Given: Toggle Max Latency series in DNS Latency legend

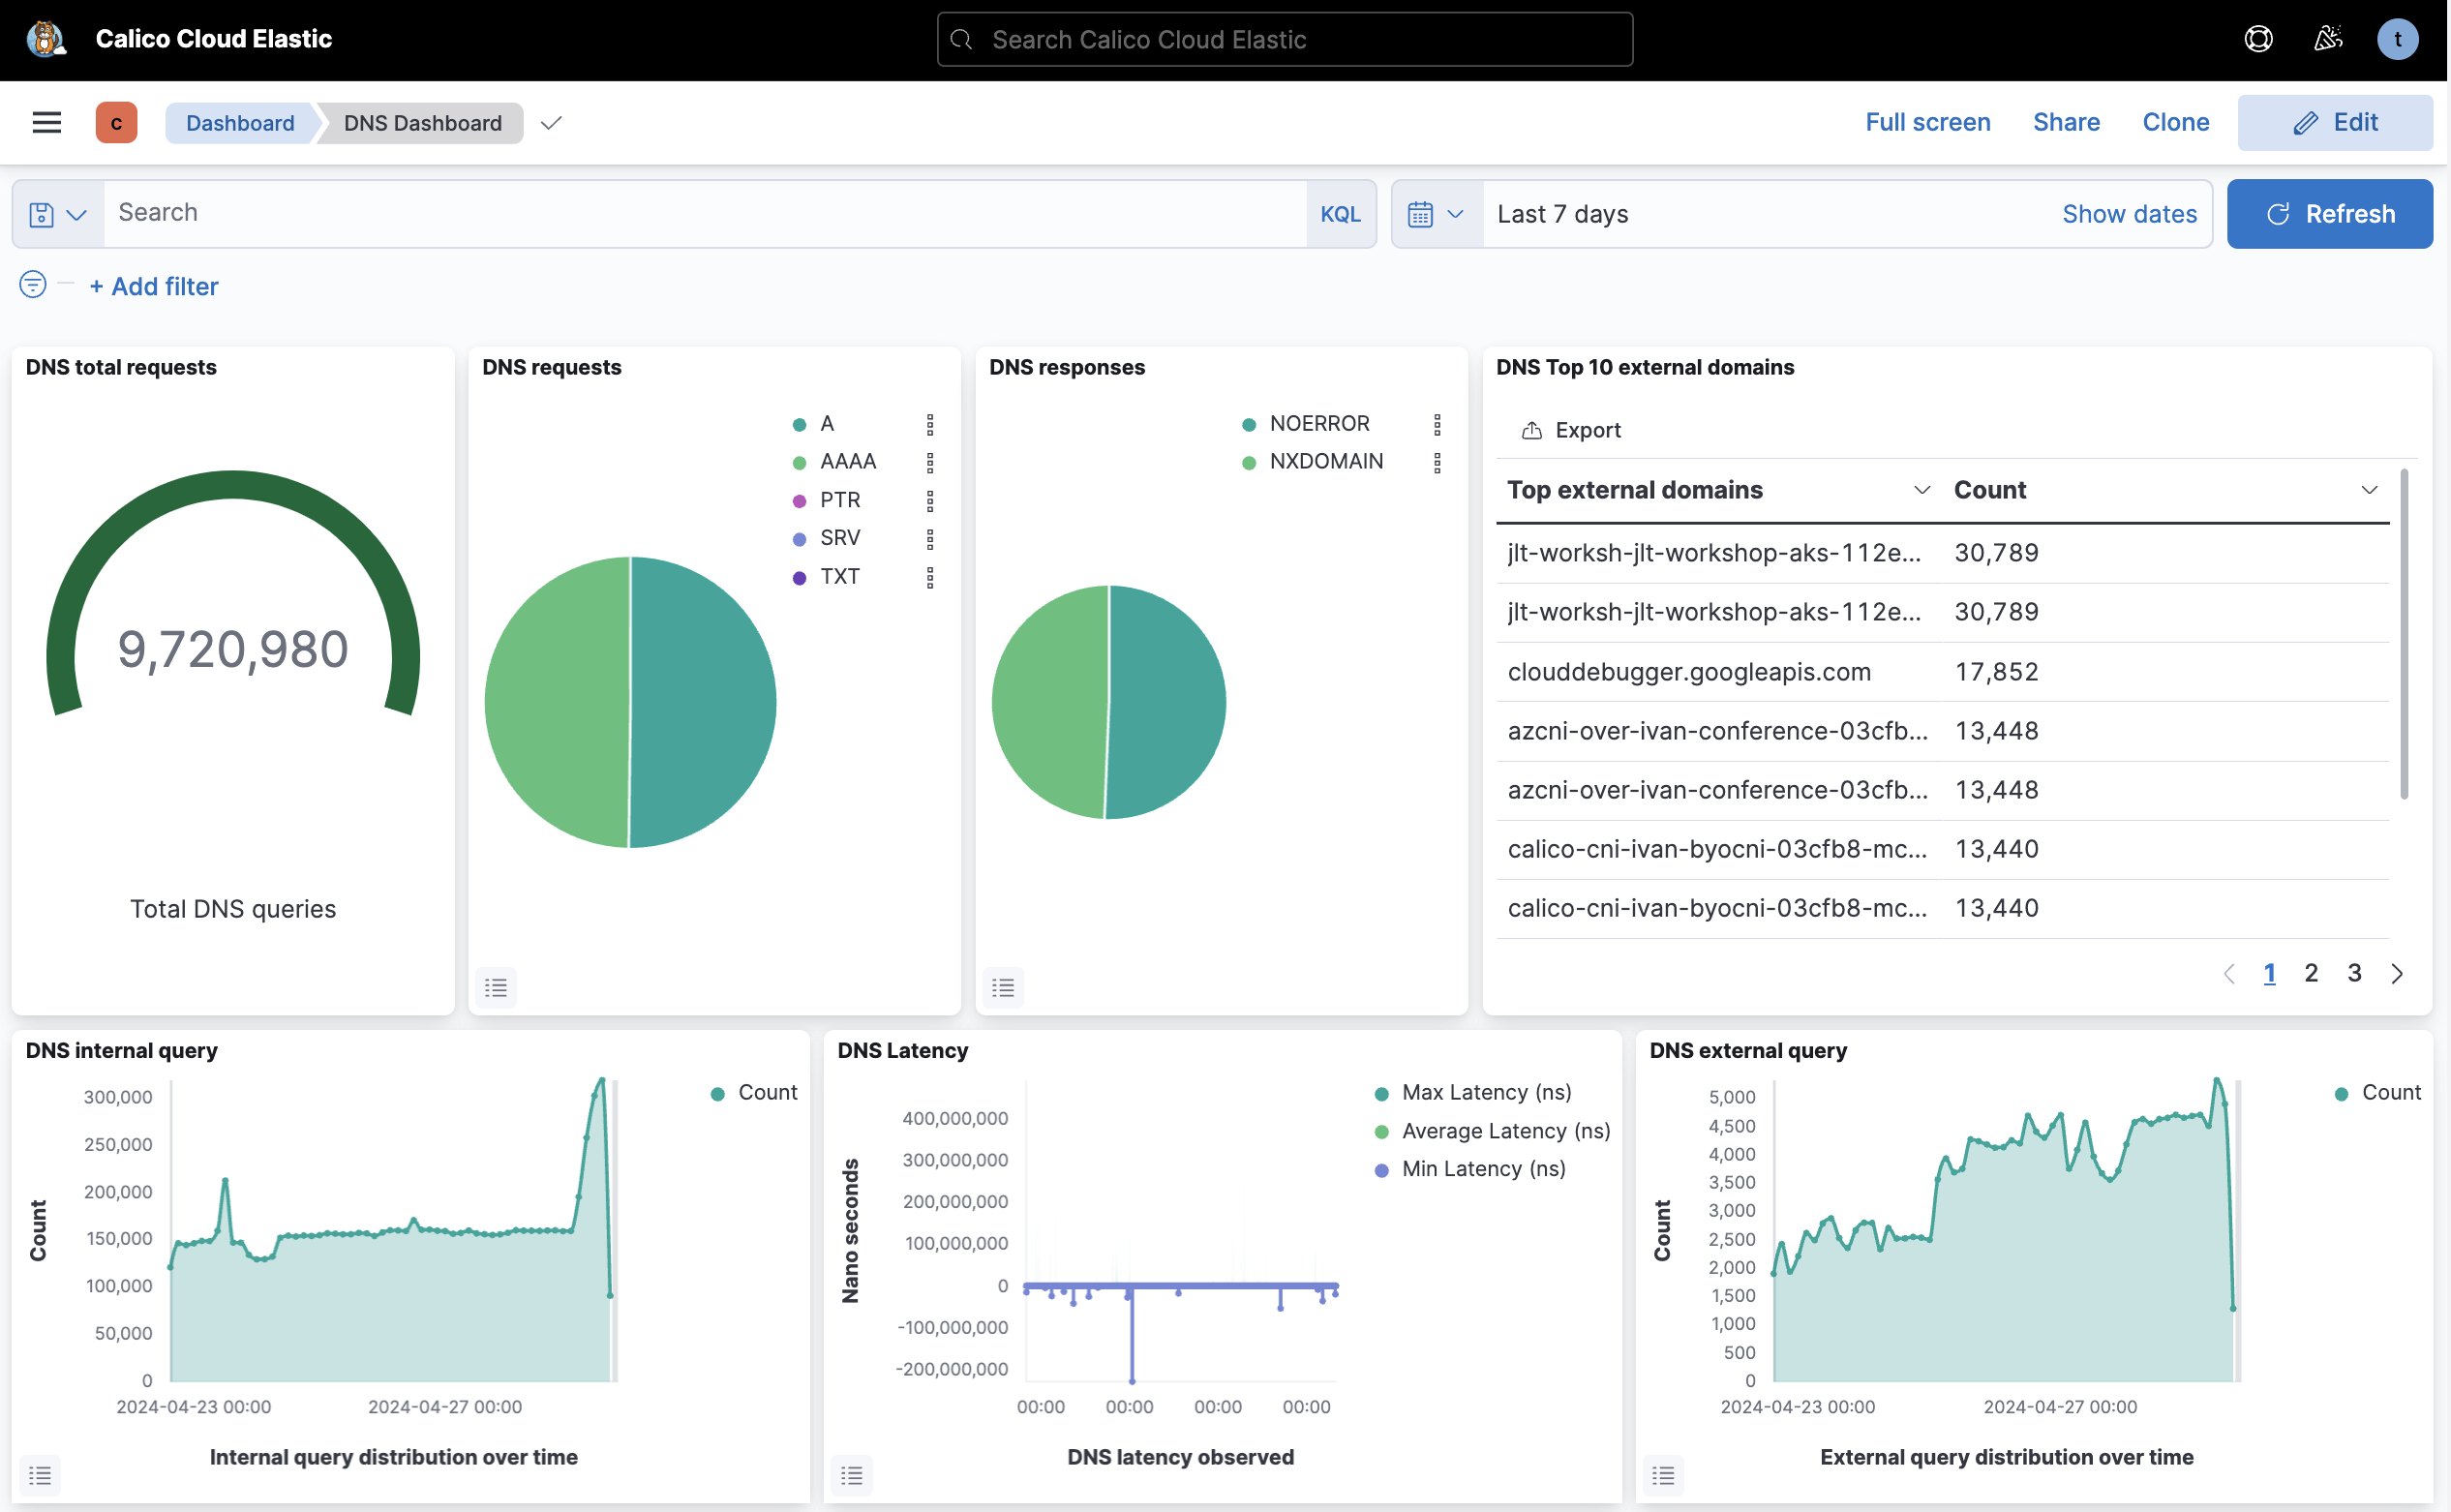Looking at the screenshot, I should coord(1486,1092).
